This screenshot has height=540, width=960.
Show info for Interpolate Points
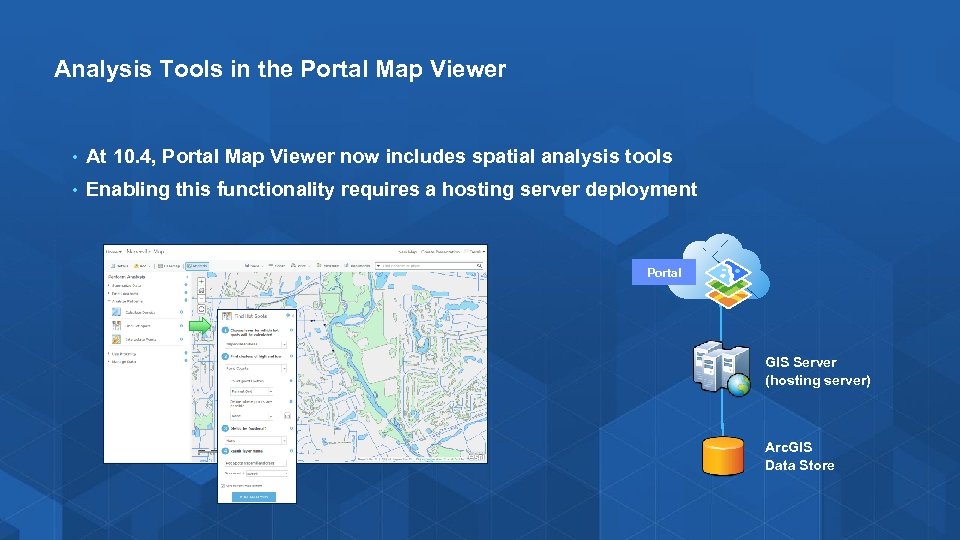pos(181,339)
